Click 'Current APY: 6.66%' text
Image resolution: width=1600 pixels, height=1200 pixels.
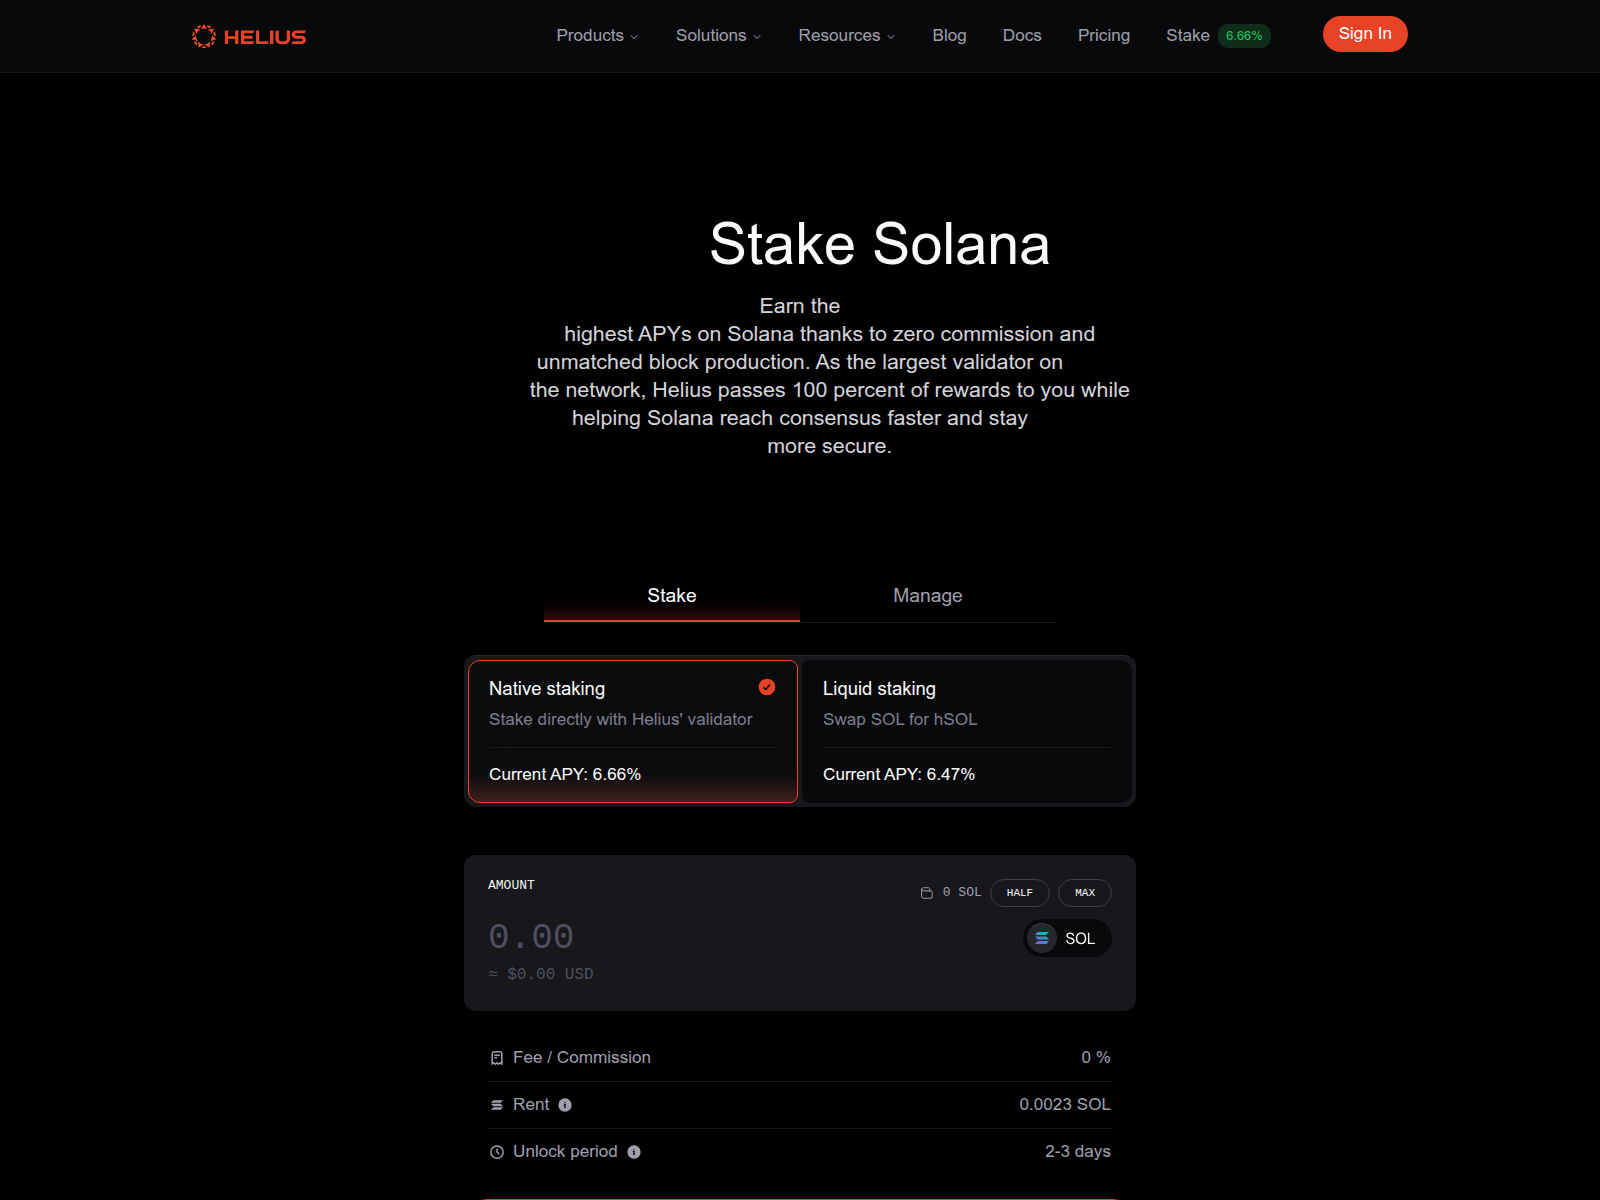point(565,774)
